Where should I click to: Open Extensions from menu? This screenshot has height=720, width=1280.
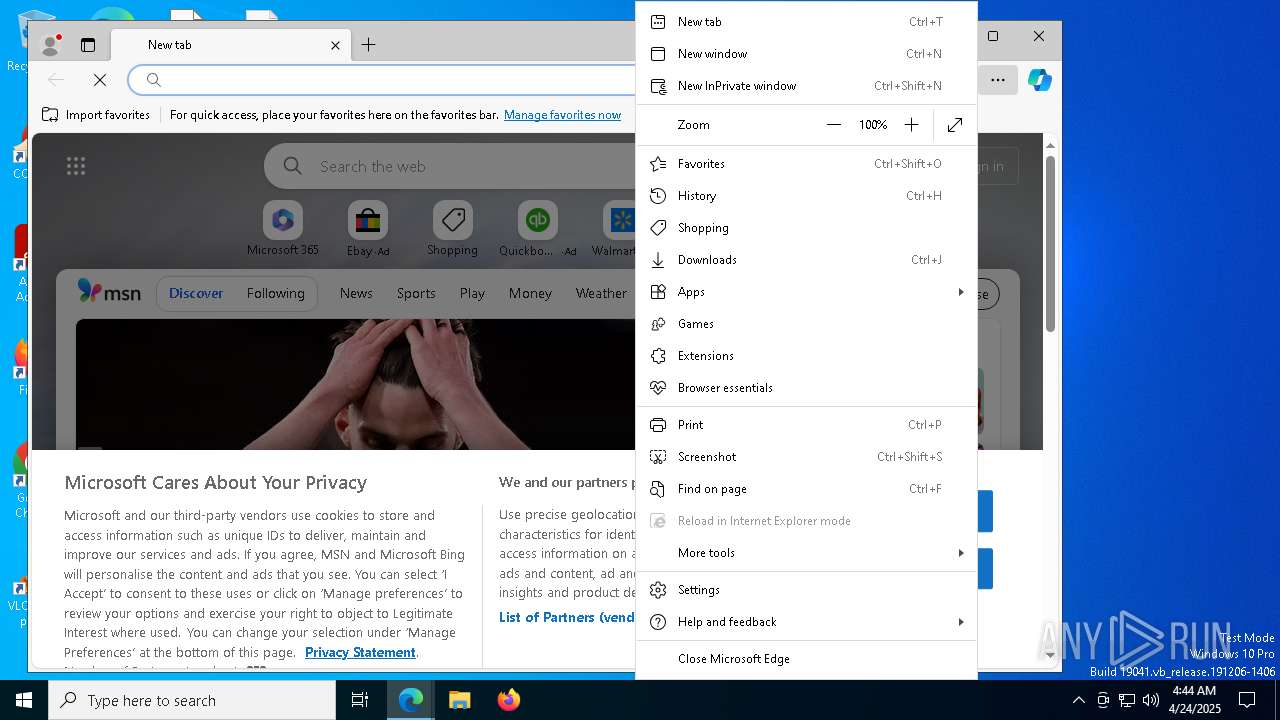coord(806,356)
